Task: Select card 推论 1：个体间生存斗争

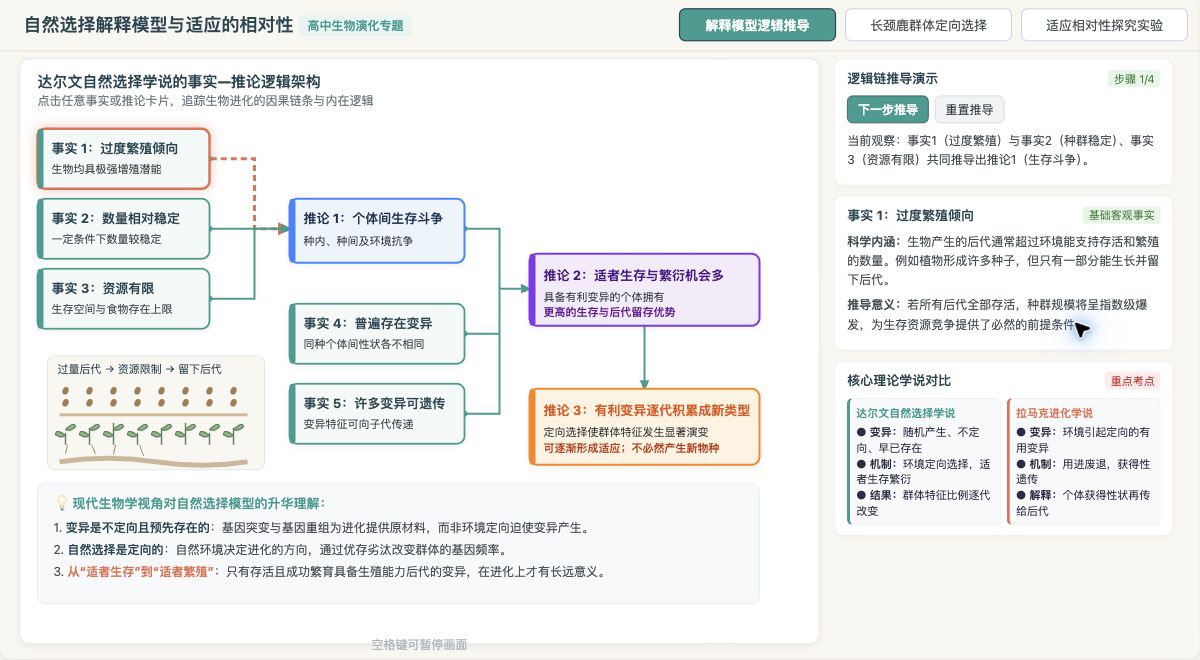Action: pyautogui.click(x=377, y=230)
